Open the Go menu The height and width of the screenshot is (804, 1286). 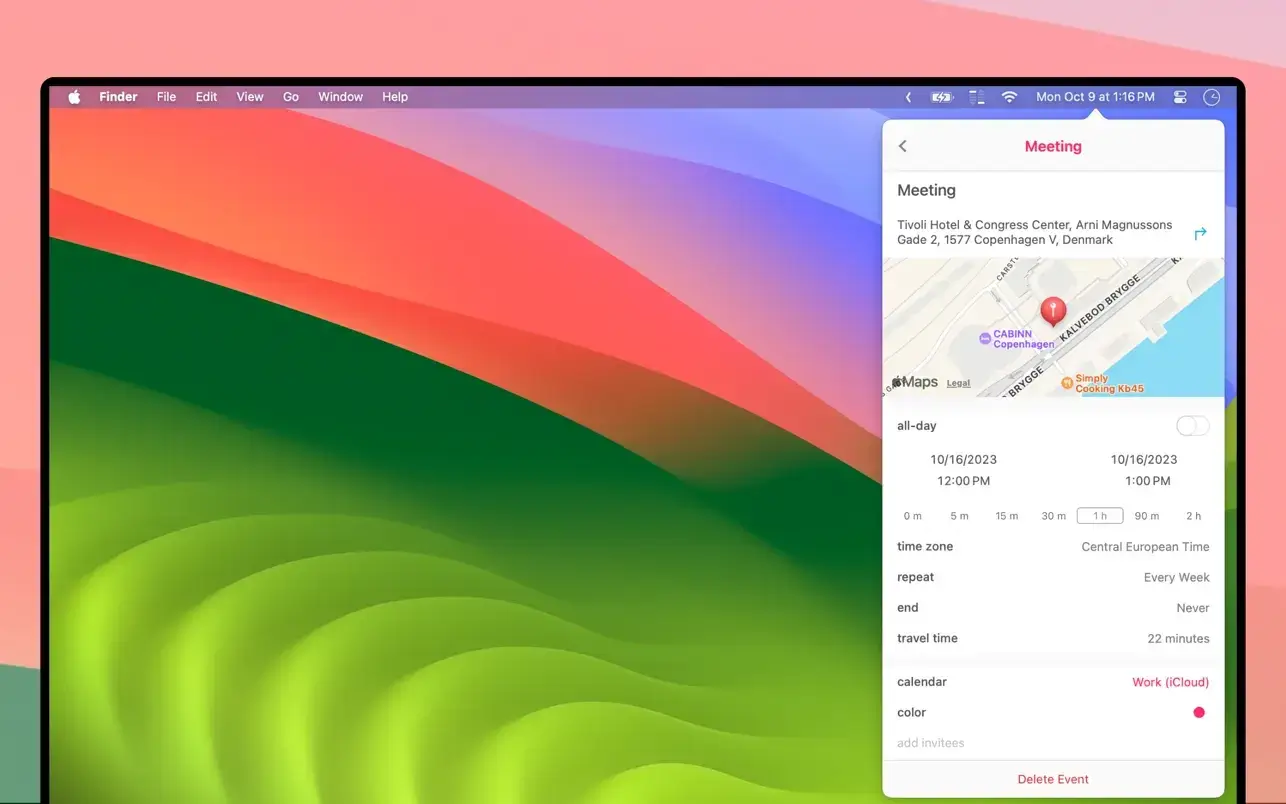point(290,96)
